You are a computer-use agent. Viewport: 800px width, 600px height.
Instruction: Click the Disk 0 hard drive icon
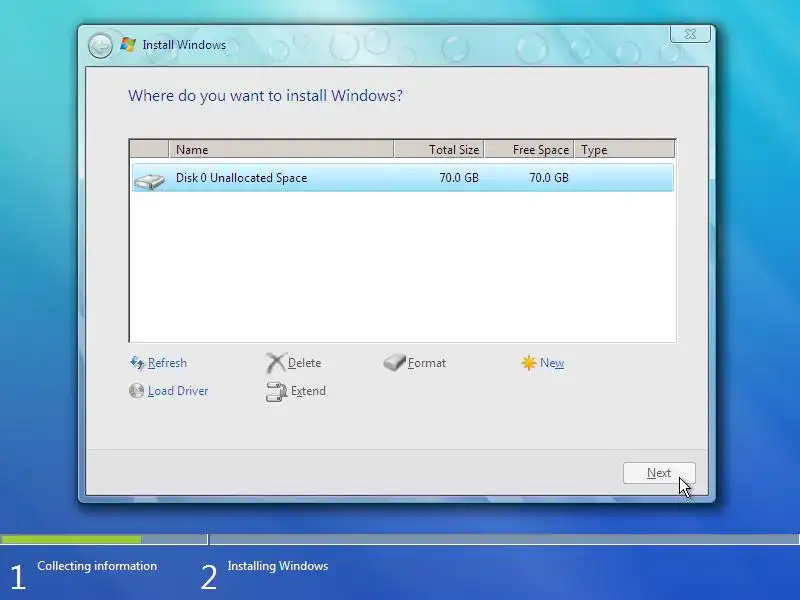tap(149, 180)
